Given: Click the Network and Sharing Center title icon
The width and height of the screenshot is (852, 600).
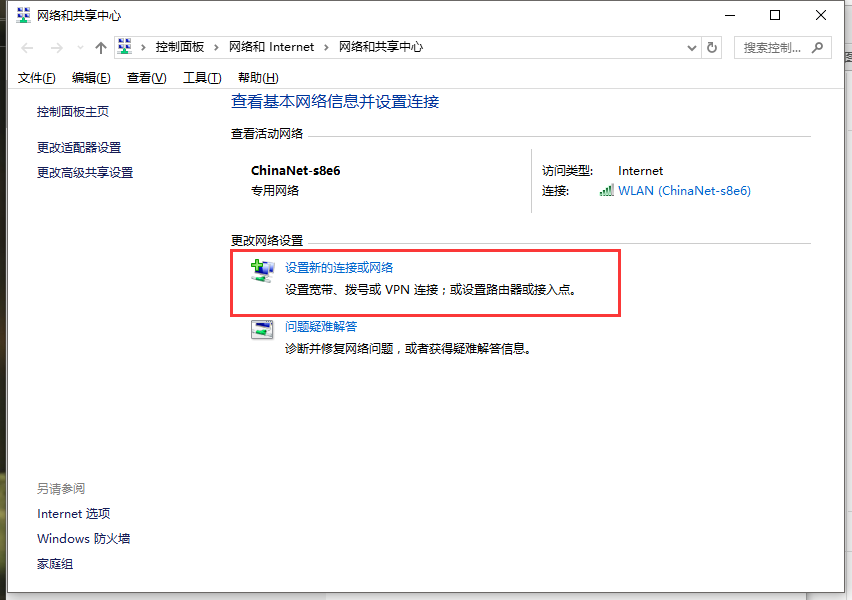Looking at the screenshot, I should pos(23,15).
